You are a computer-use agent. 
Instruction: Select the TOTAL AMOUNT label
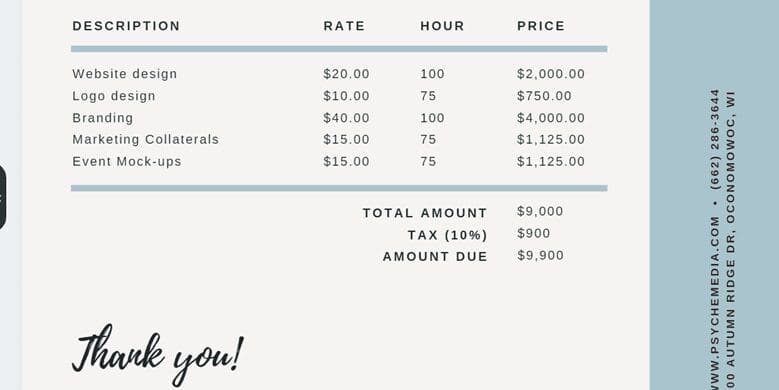tap(425, 213)
